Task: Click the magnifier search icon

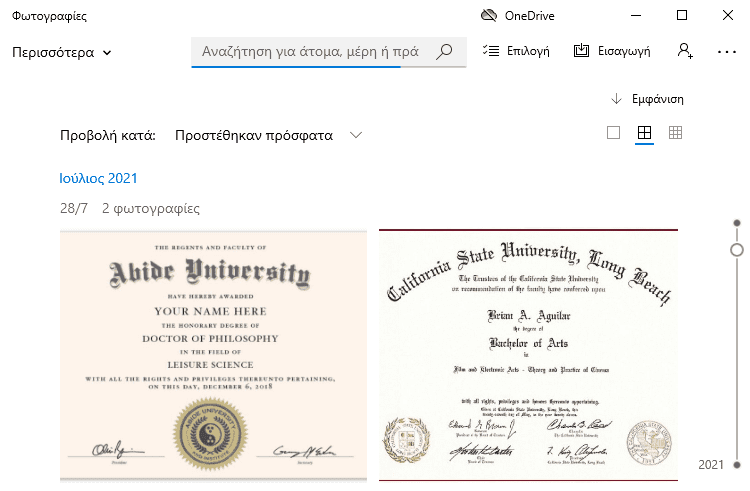Action: 444,51
